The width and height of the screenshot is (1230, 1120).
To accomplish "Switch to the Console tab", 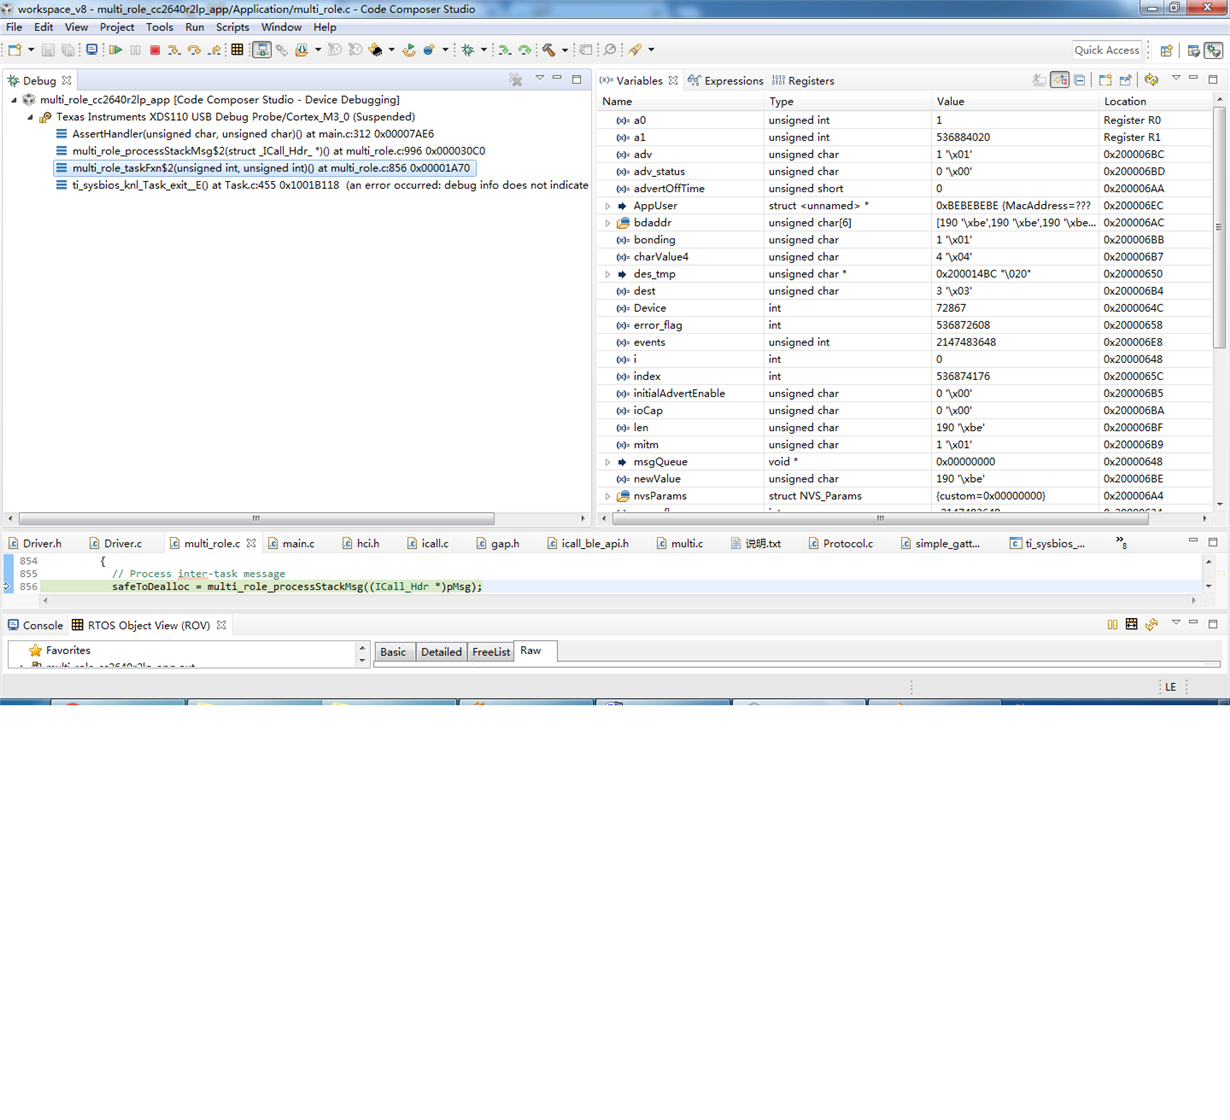I will 35,625.
